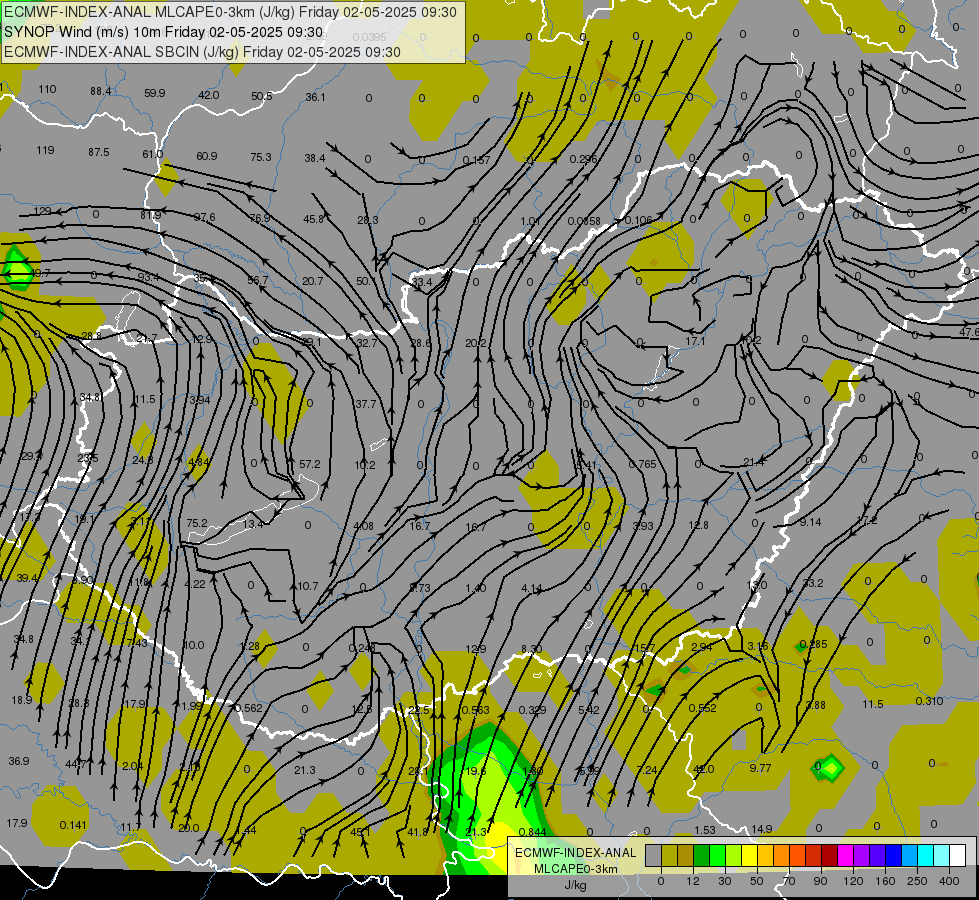Click the map value 50.5
The width and height of the screenshot is (979, 900).
click(x=262, y=96)
